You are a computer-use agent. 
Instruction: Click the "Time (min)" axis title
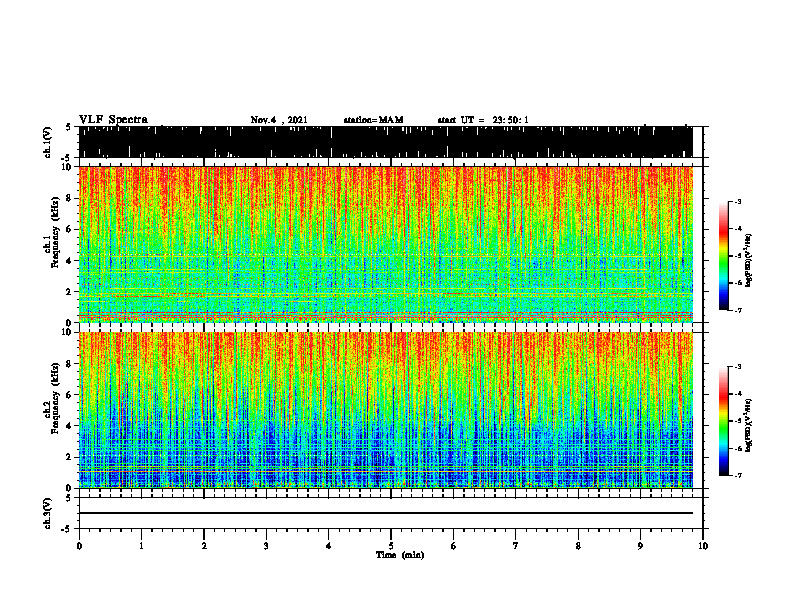click(x=400, y=555)
